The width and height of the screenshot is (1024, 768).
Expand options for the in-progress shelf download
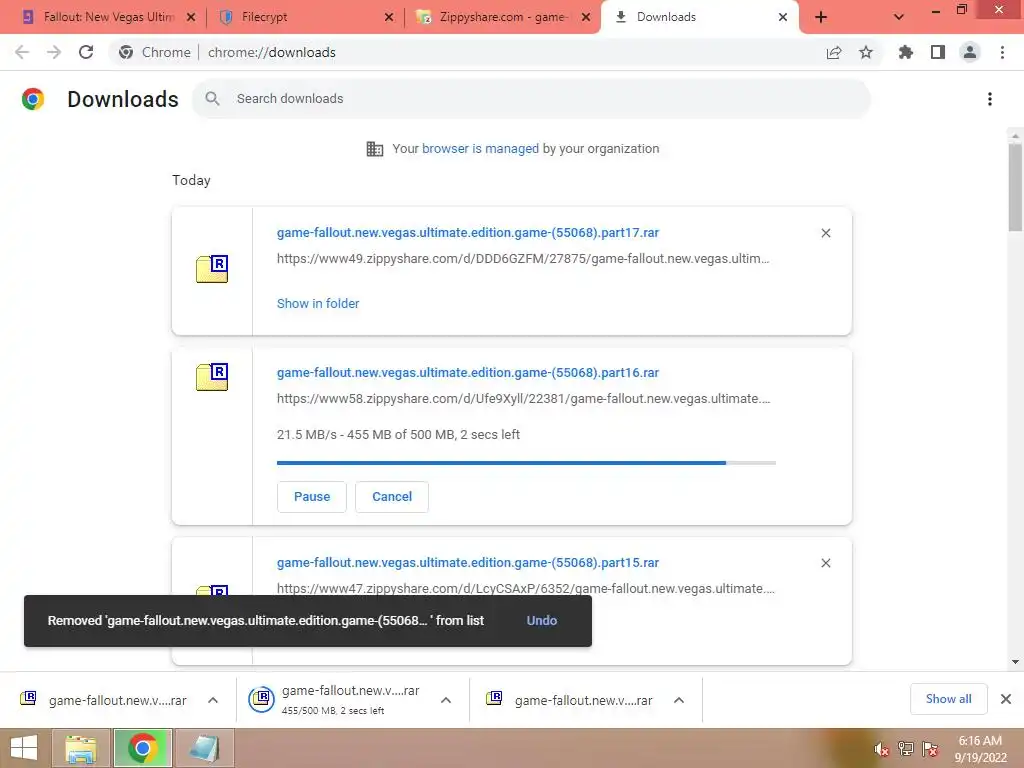[x=446, y=700]
